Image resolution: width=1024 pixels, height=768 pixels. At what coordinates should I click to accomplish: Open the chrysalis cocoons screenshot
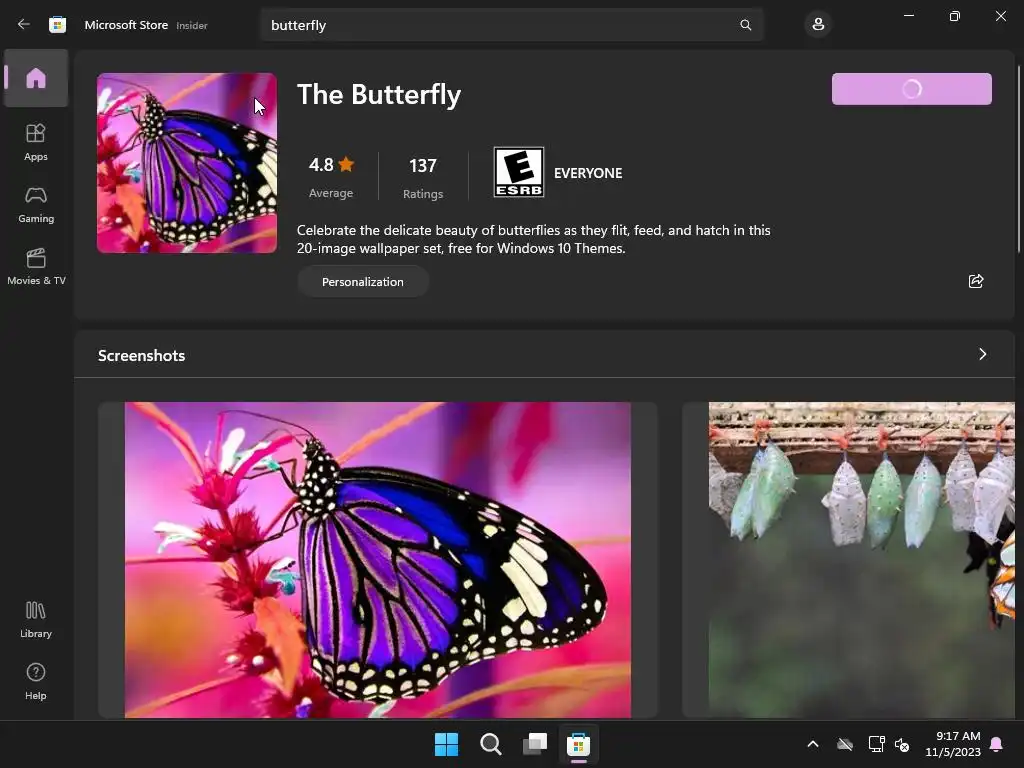861,560
